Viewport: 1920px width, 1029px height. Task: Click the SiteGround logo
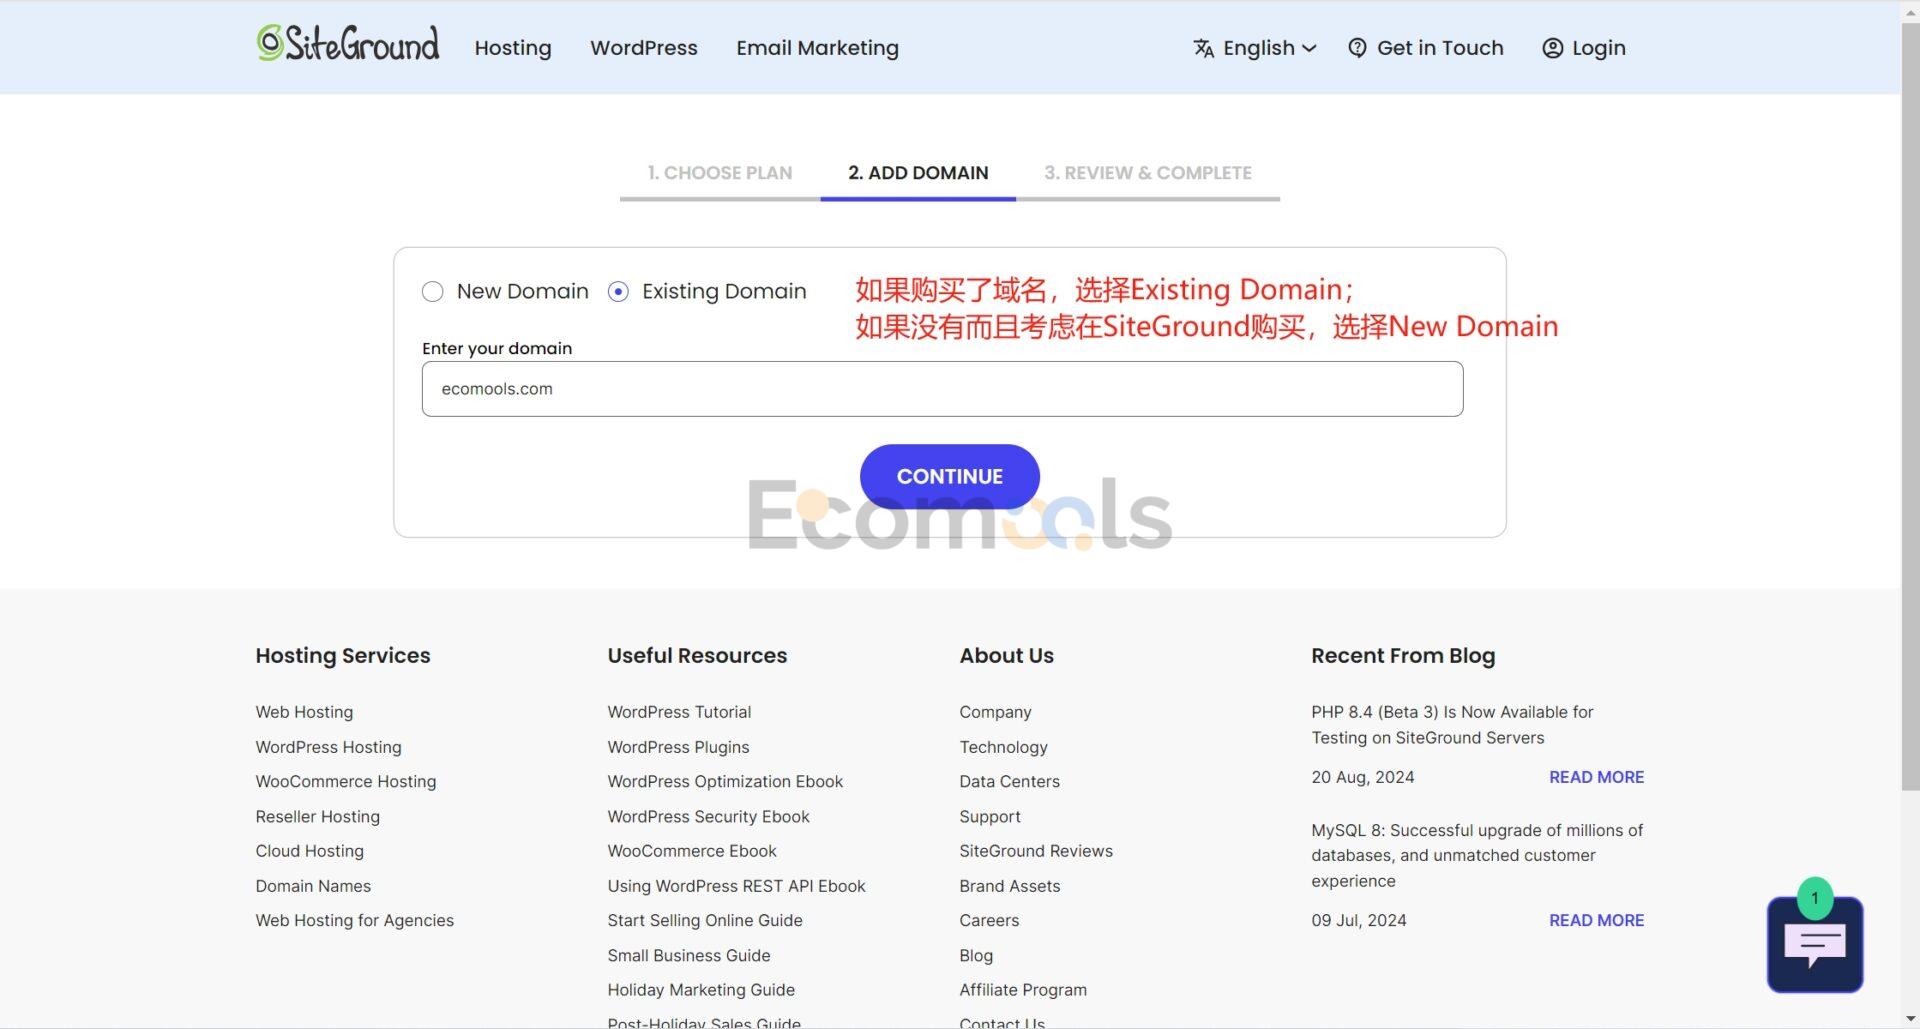(347, 44)
